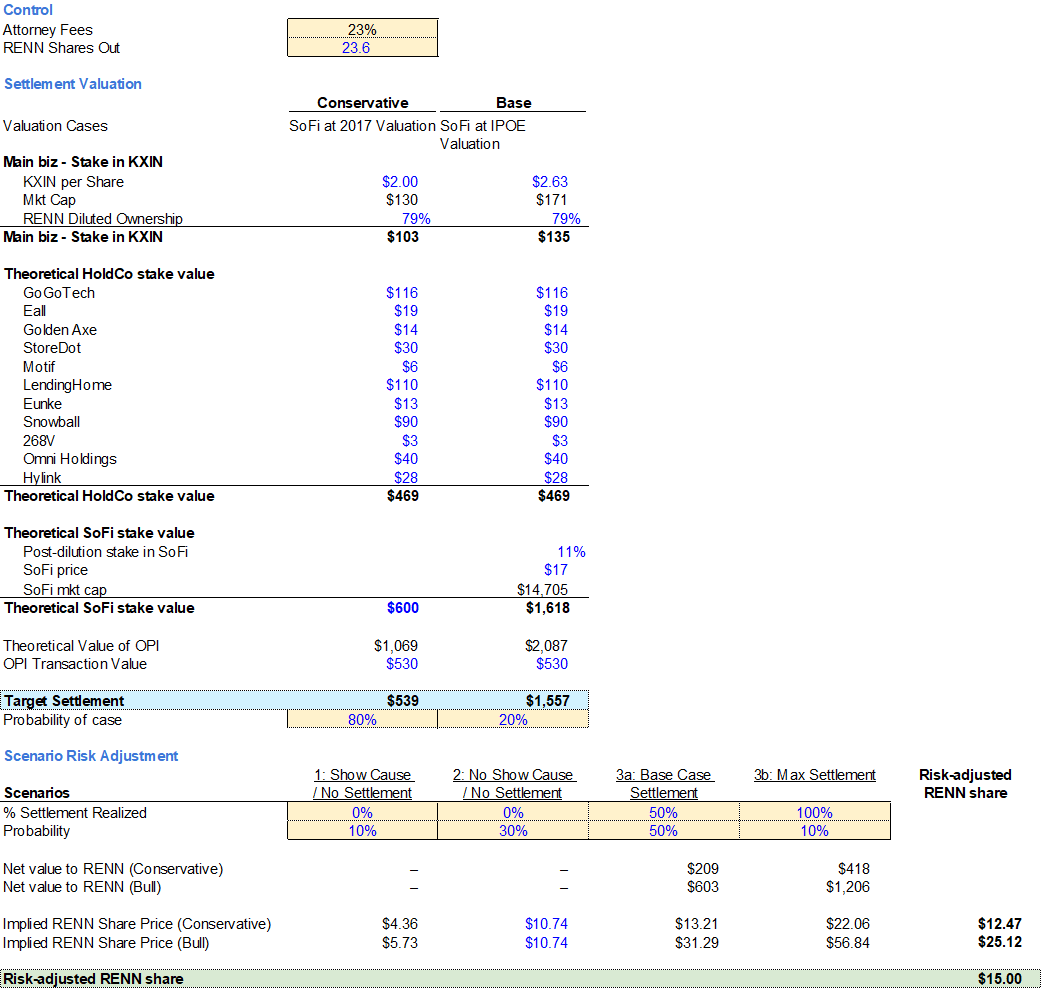
Task: Select the Attorney Fees 23% input cell
Action: [x=362, y=29]
